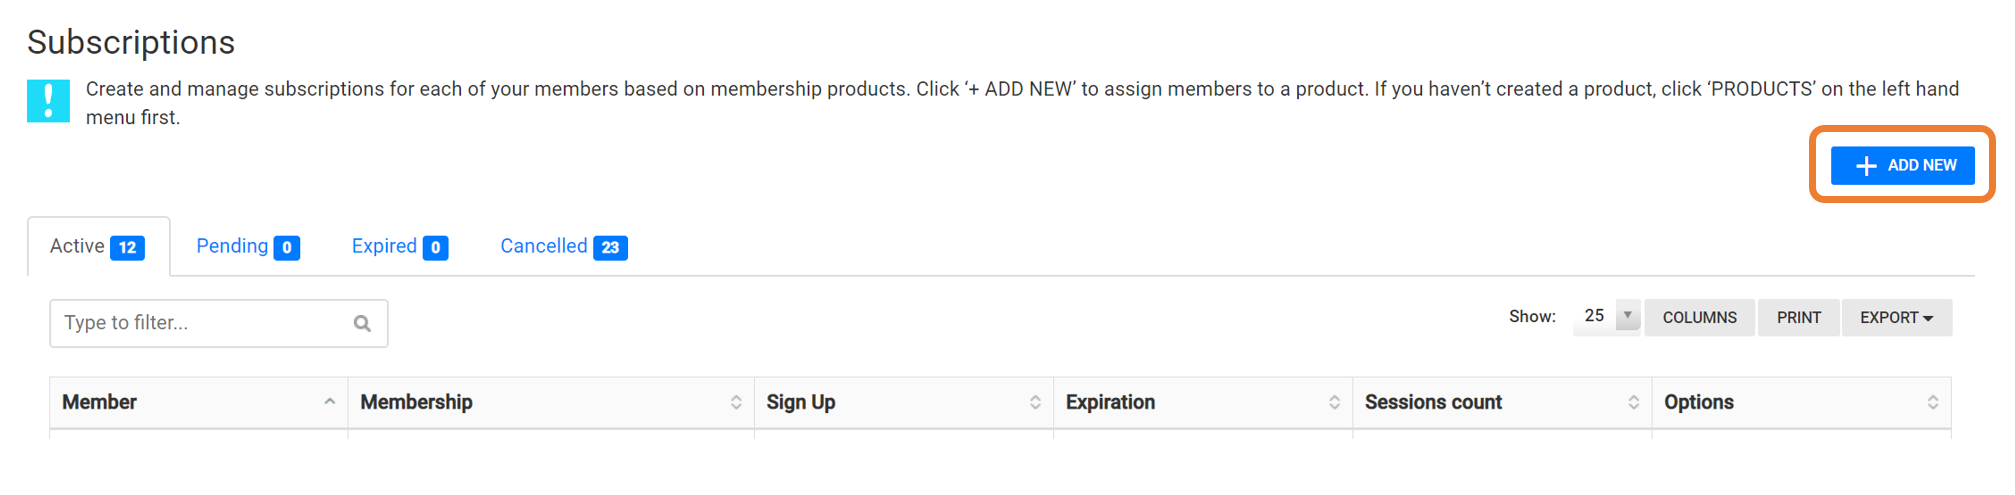Viewport: 2015px width, 495px height.
Task: Click the ADD NEW button
Action: tap(1902, 165)
